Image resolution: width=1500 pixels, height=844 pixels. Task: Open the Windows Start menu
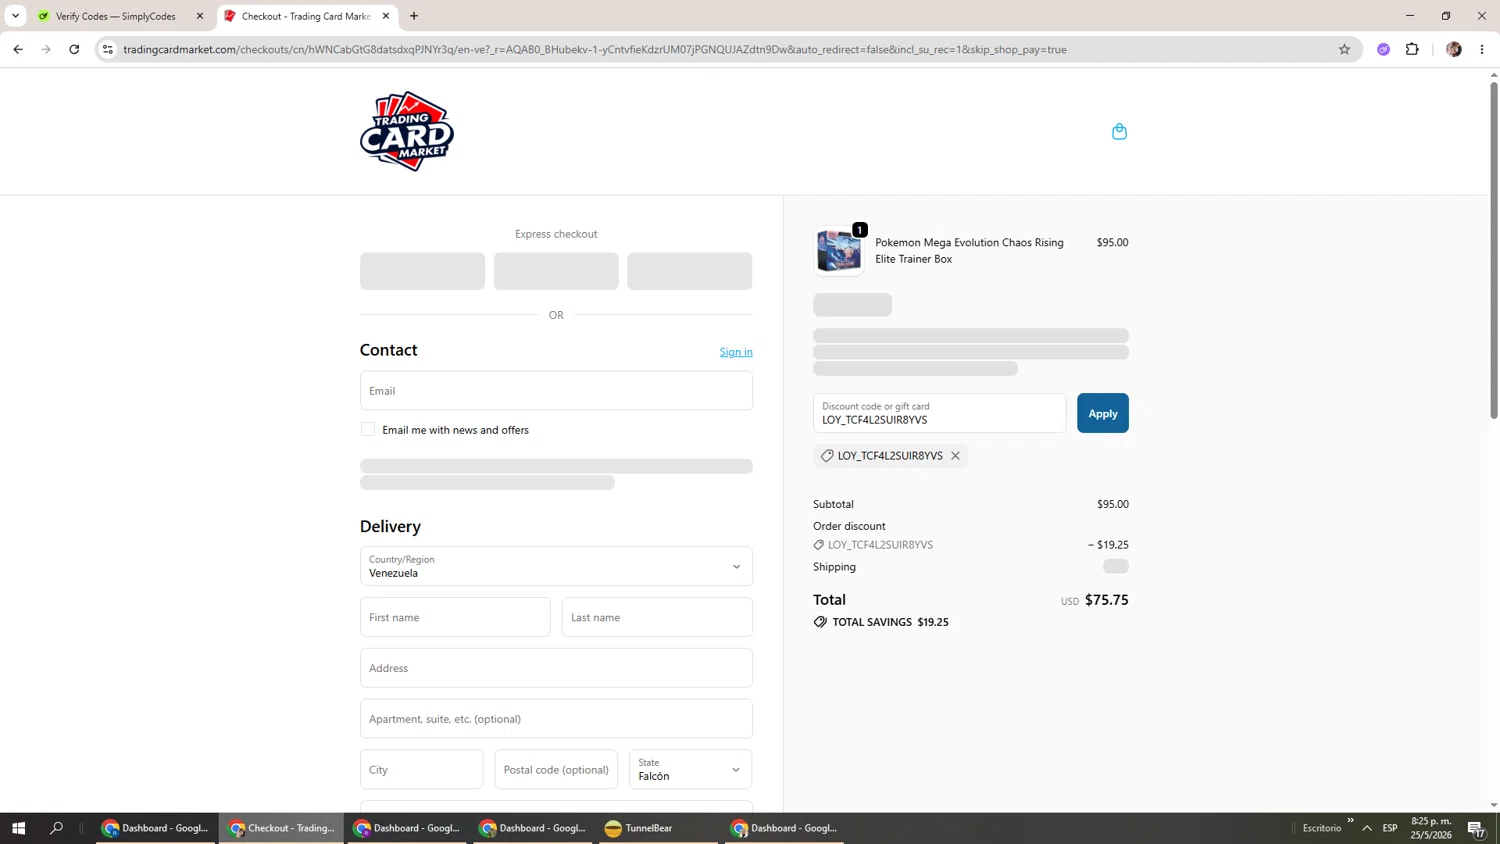pyautogui.click(x=18, y=828)
